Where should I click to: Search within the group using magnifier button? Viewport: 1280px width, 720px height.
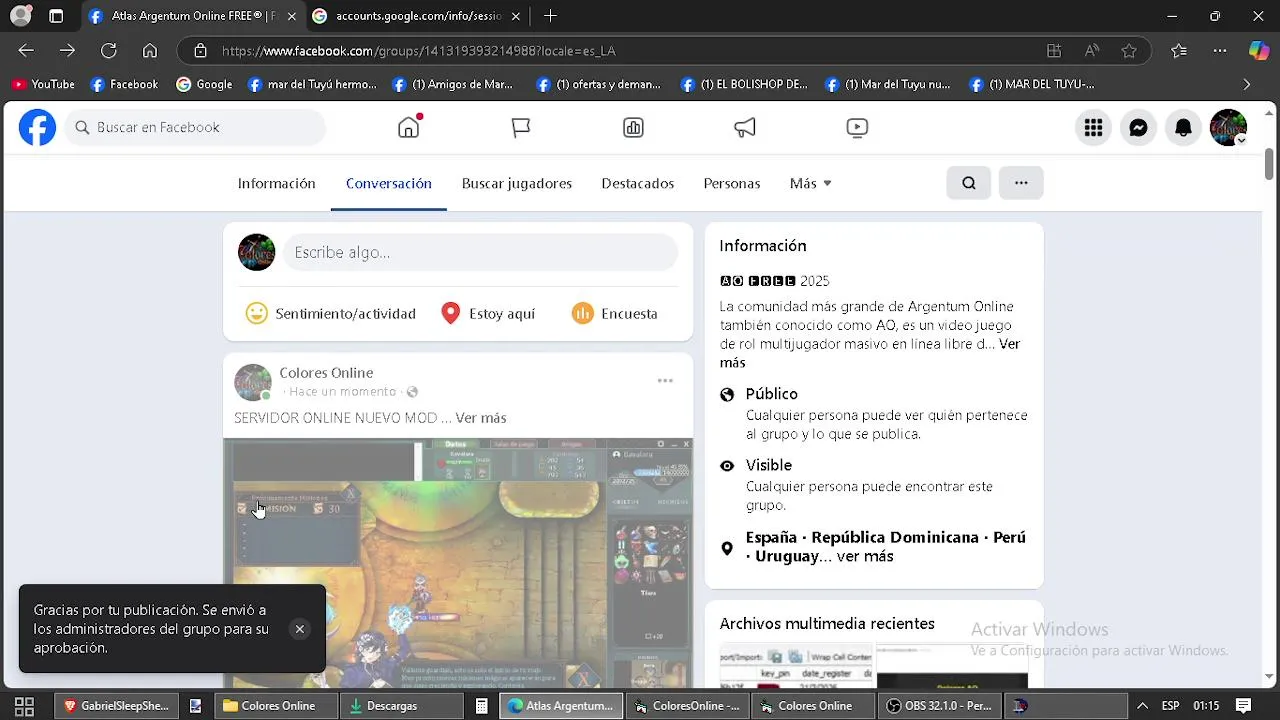pyautogui.click(x=969, y=183)
